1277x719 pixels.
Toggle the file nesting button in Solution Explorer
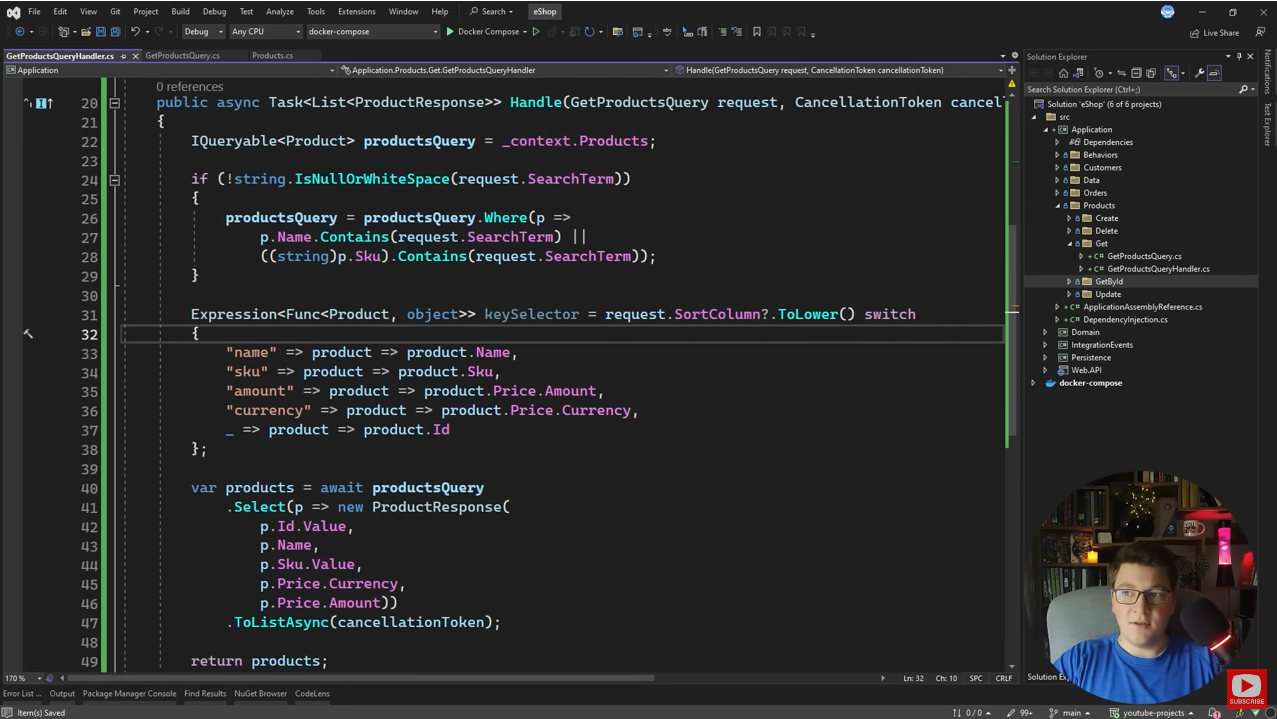(x=1171, y=73)
